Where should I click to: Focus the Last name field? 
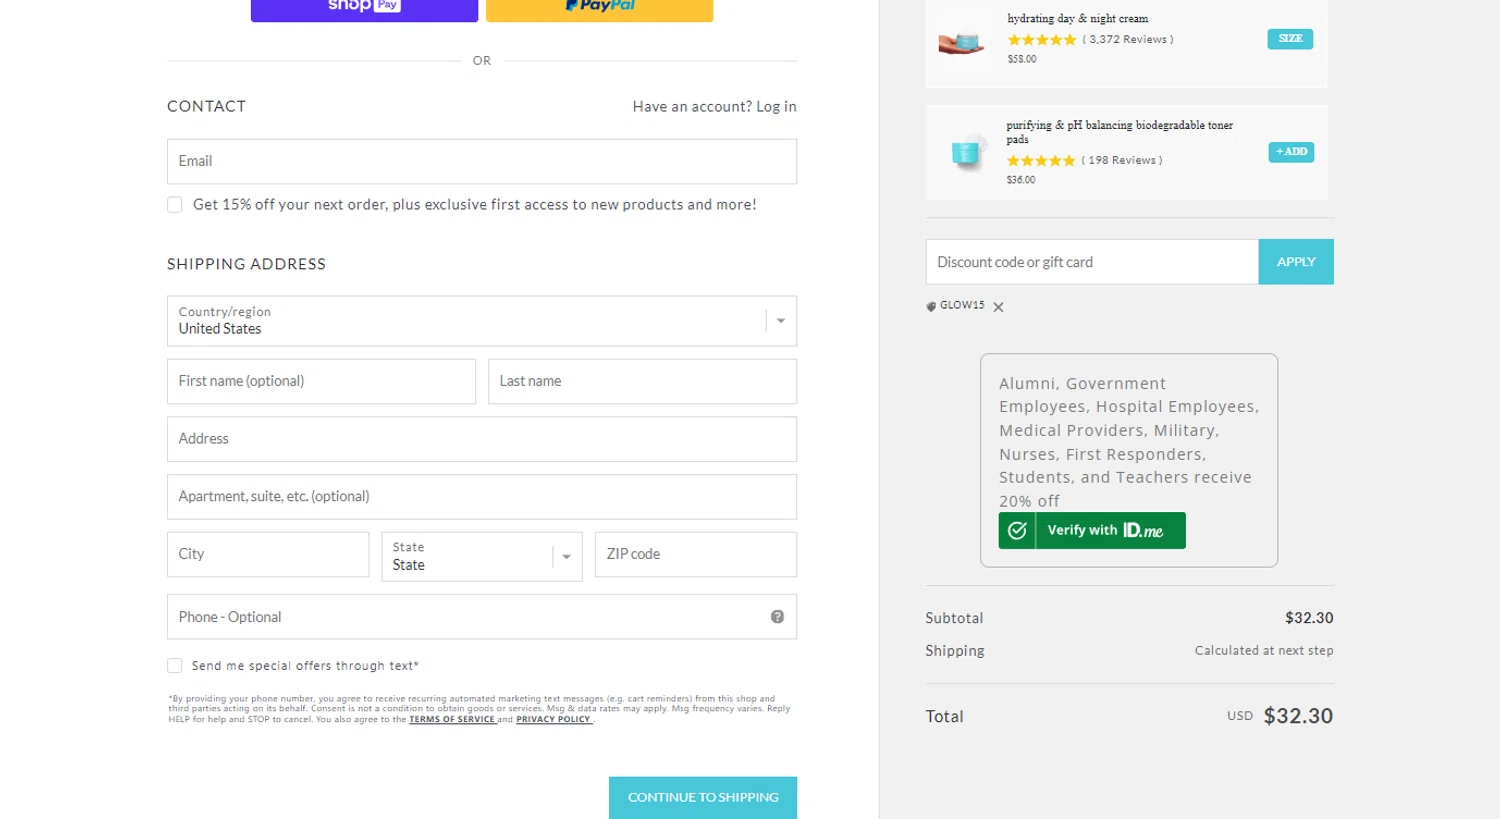tap(642, 382)
